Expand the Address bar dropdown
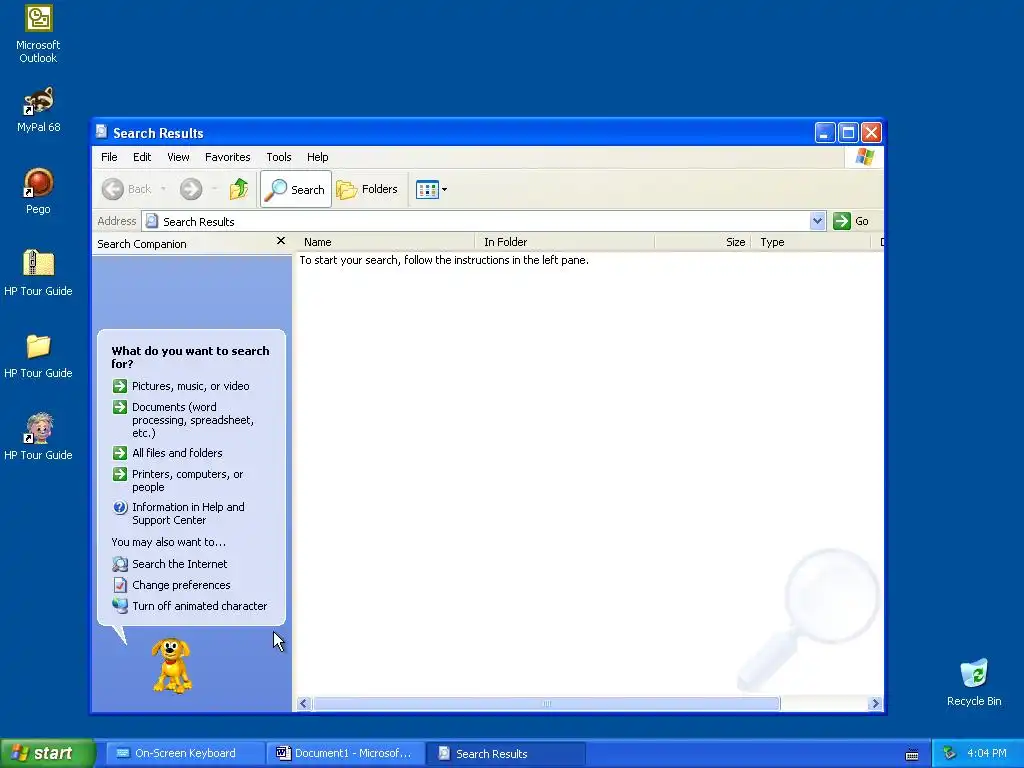The height and width of the screenshot is (768, 1024). click(817, 221)
